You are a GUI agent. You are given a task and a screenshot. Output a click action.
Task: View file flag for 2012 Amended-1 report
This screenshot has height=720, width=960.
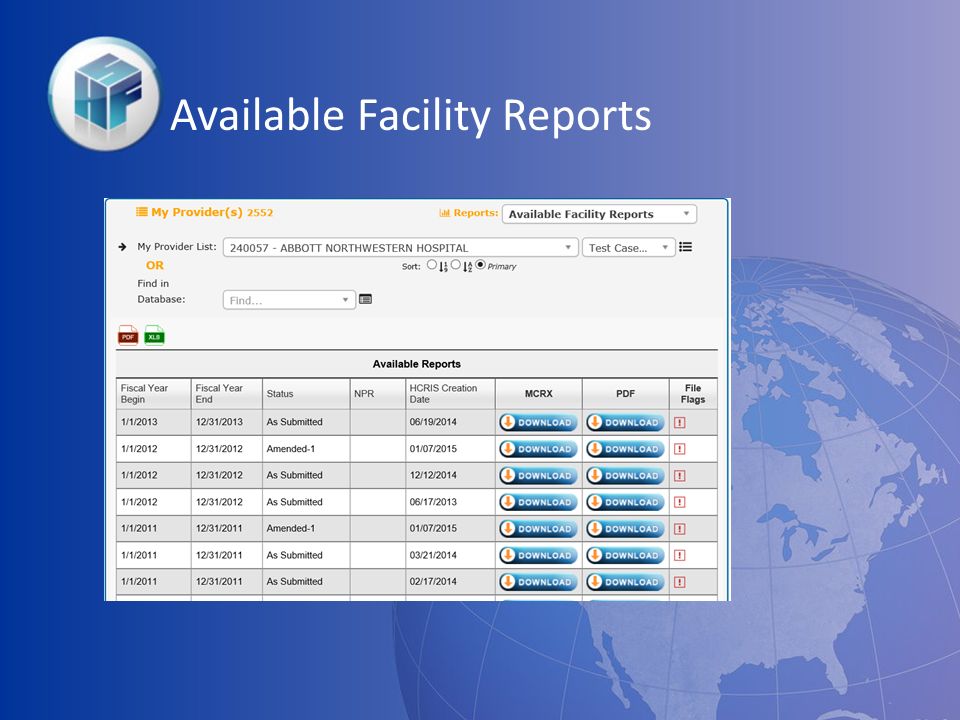click(680, 449)
